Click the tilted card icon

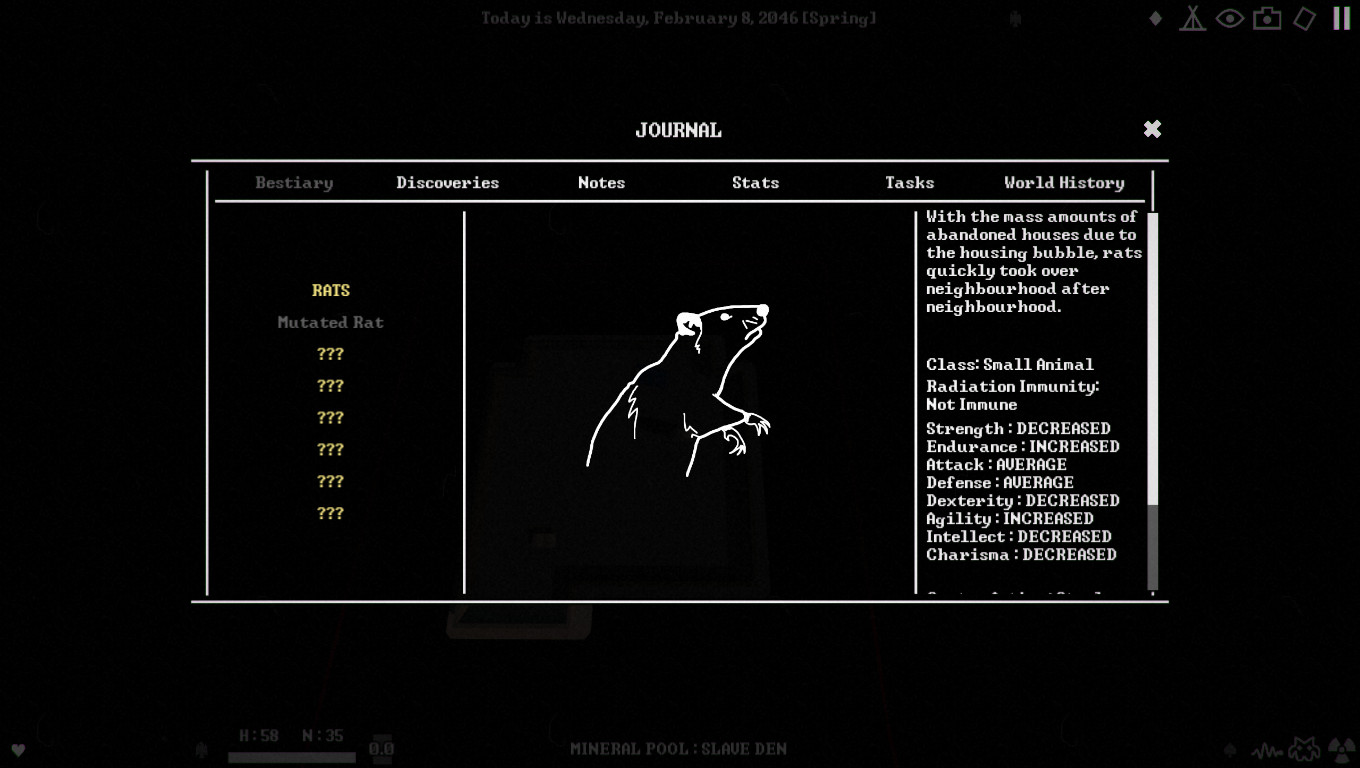pos(1304,19)
